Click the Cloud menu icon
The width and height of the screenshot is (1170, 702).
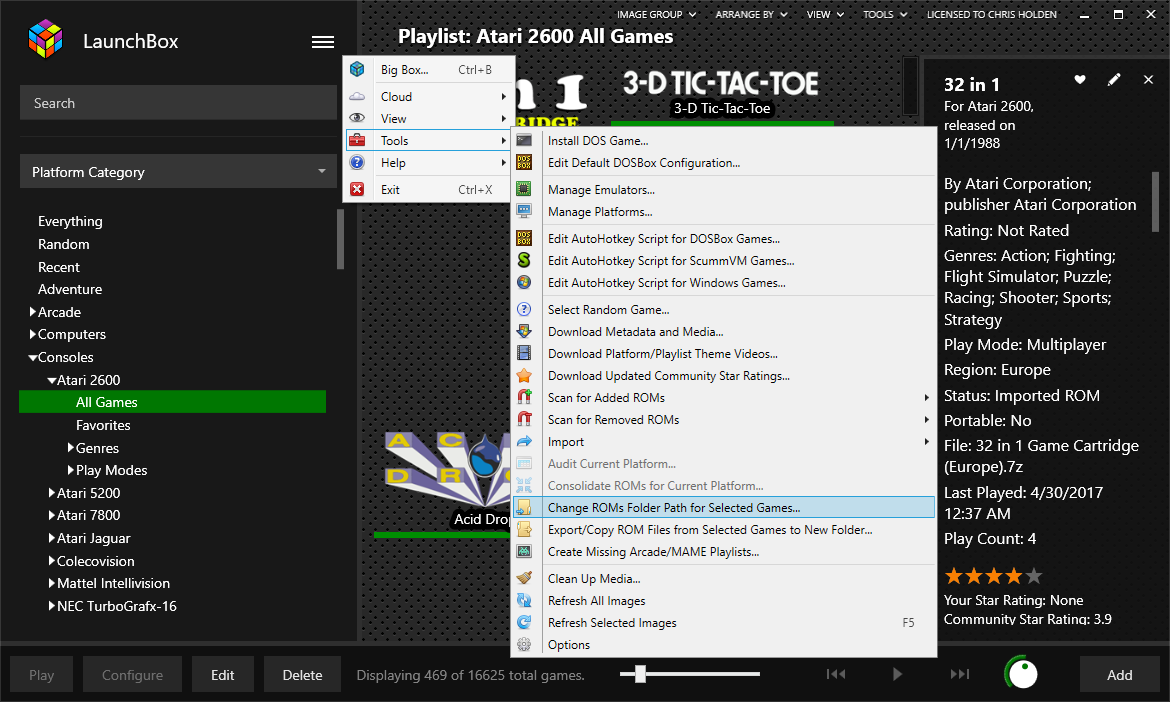click(x=357, y=96)
